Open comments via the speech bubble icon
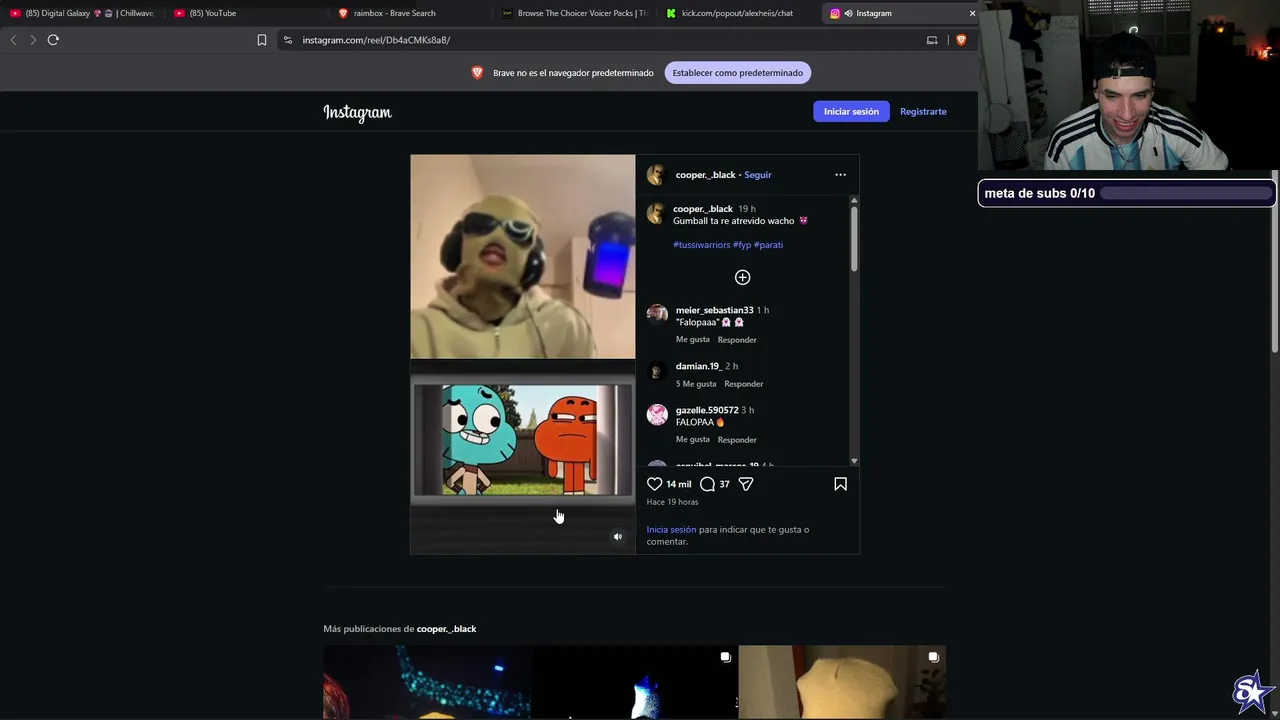The height and width of the screenshot is (720, 1280). pos(707,484)
